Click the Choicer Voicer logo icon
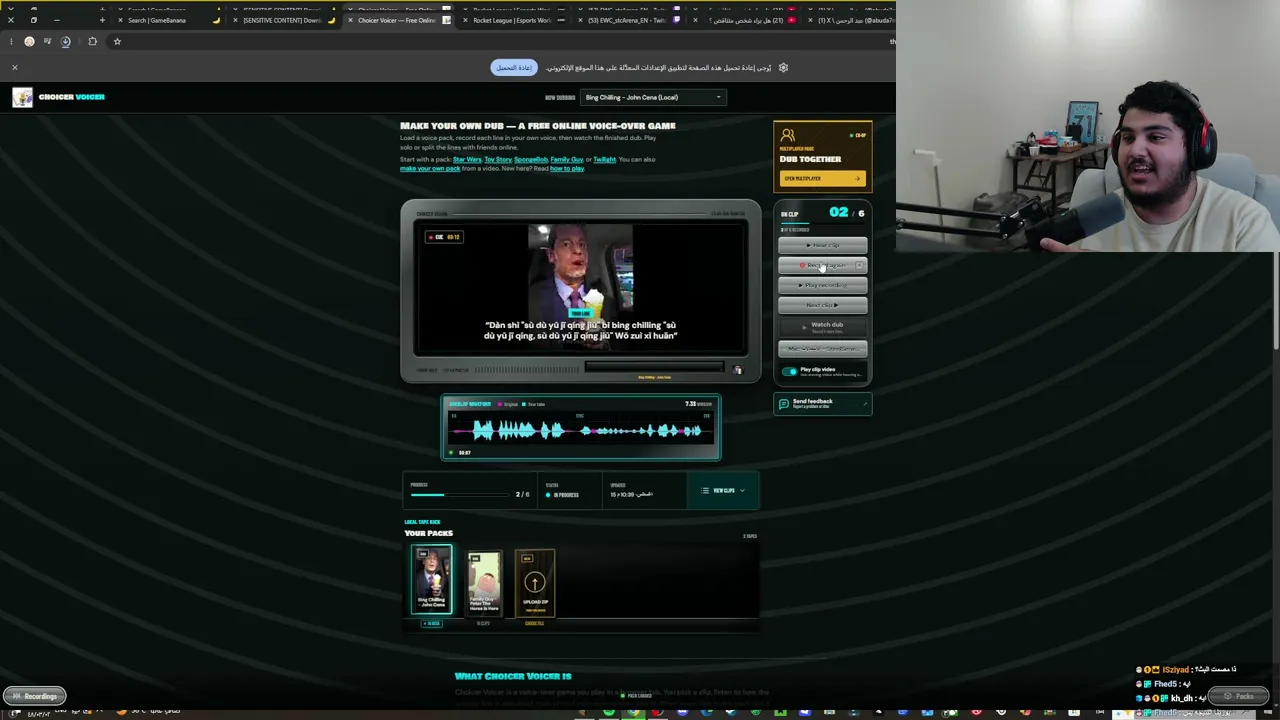 [x=22, y=97]
